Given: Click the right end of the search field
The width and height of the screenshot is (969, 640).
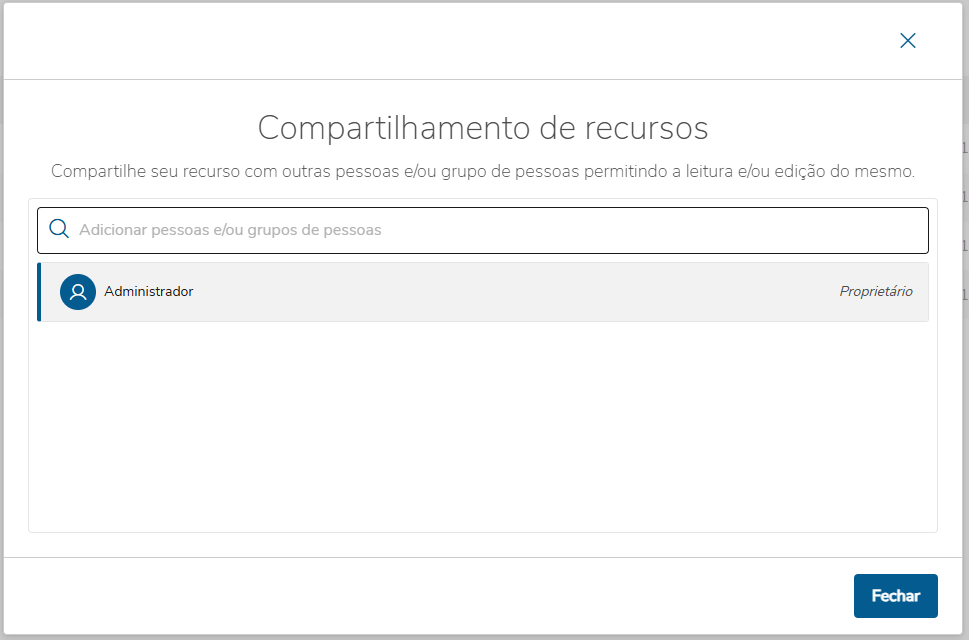Looking at the screenshot, I should click(x=900, y=230).
